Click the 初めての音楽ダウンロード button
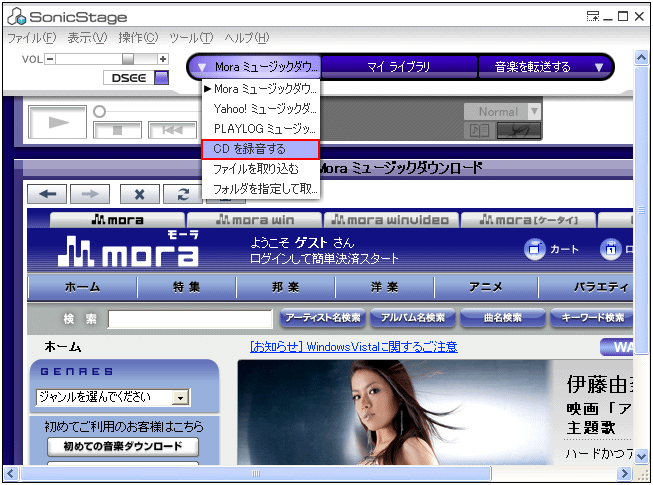Screen dimensions: 653x485 pyautogui.click(x=123, y=447)
